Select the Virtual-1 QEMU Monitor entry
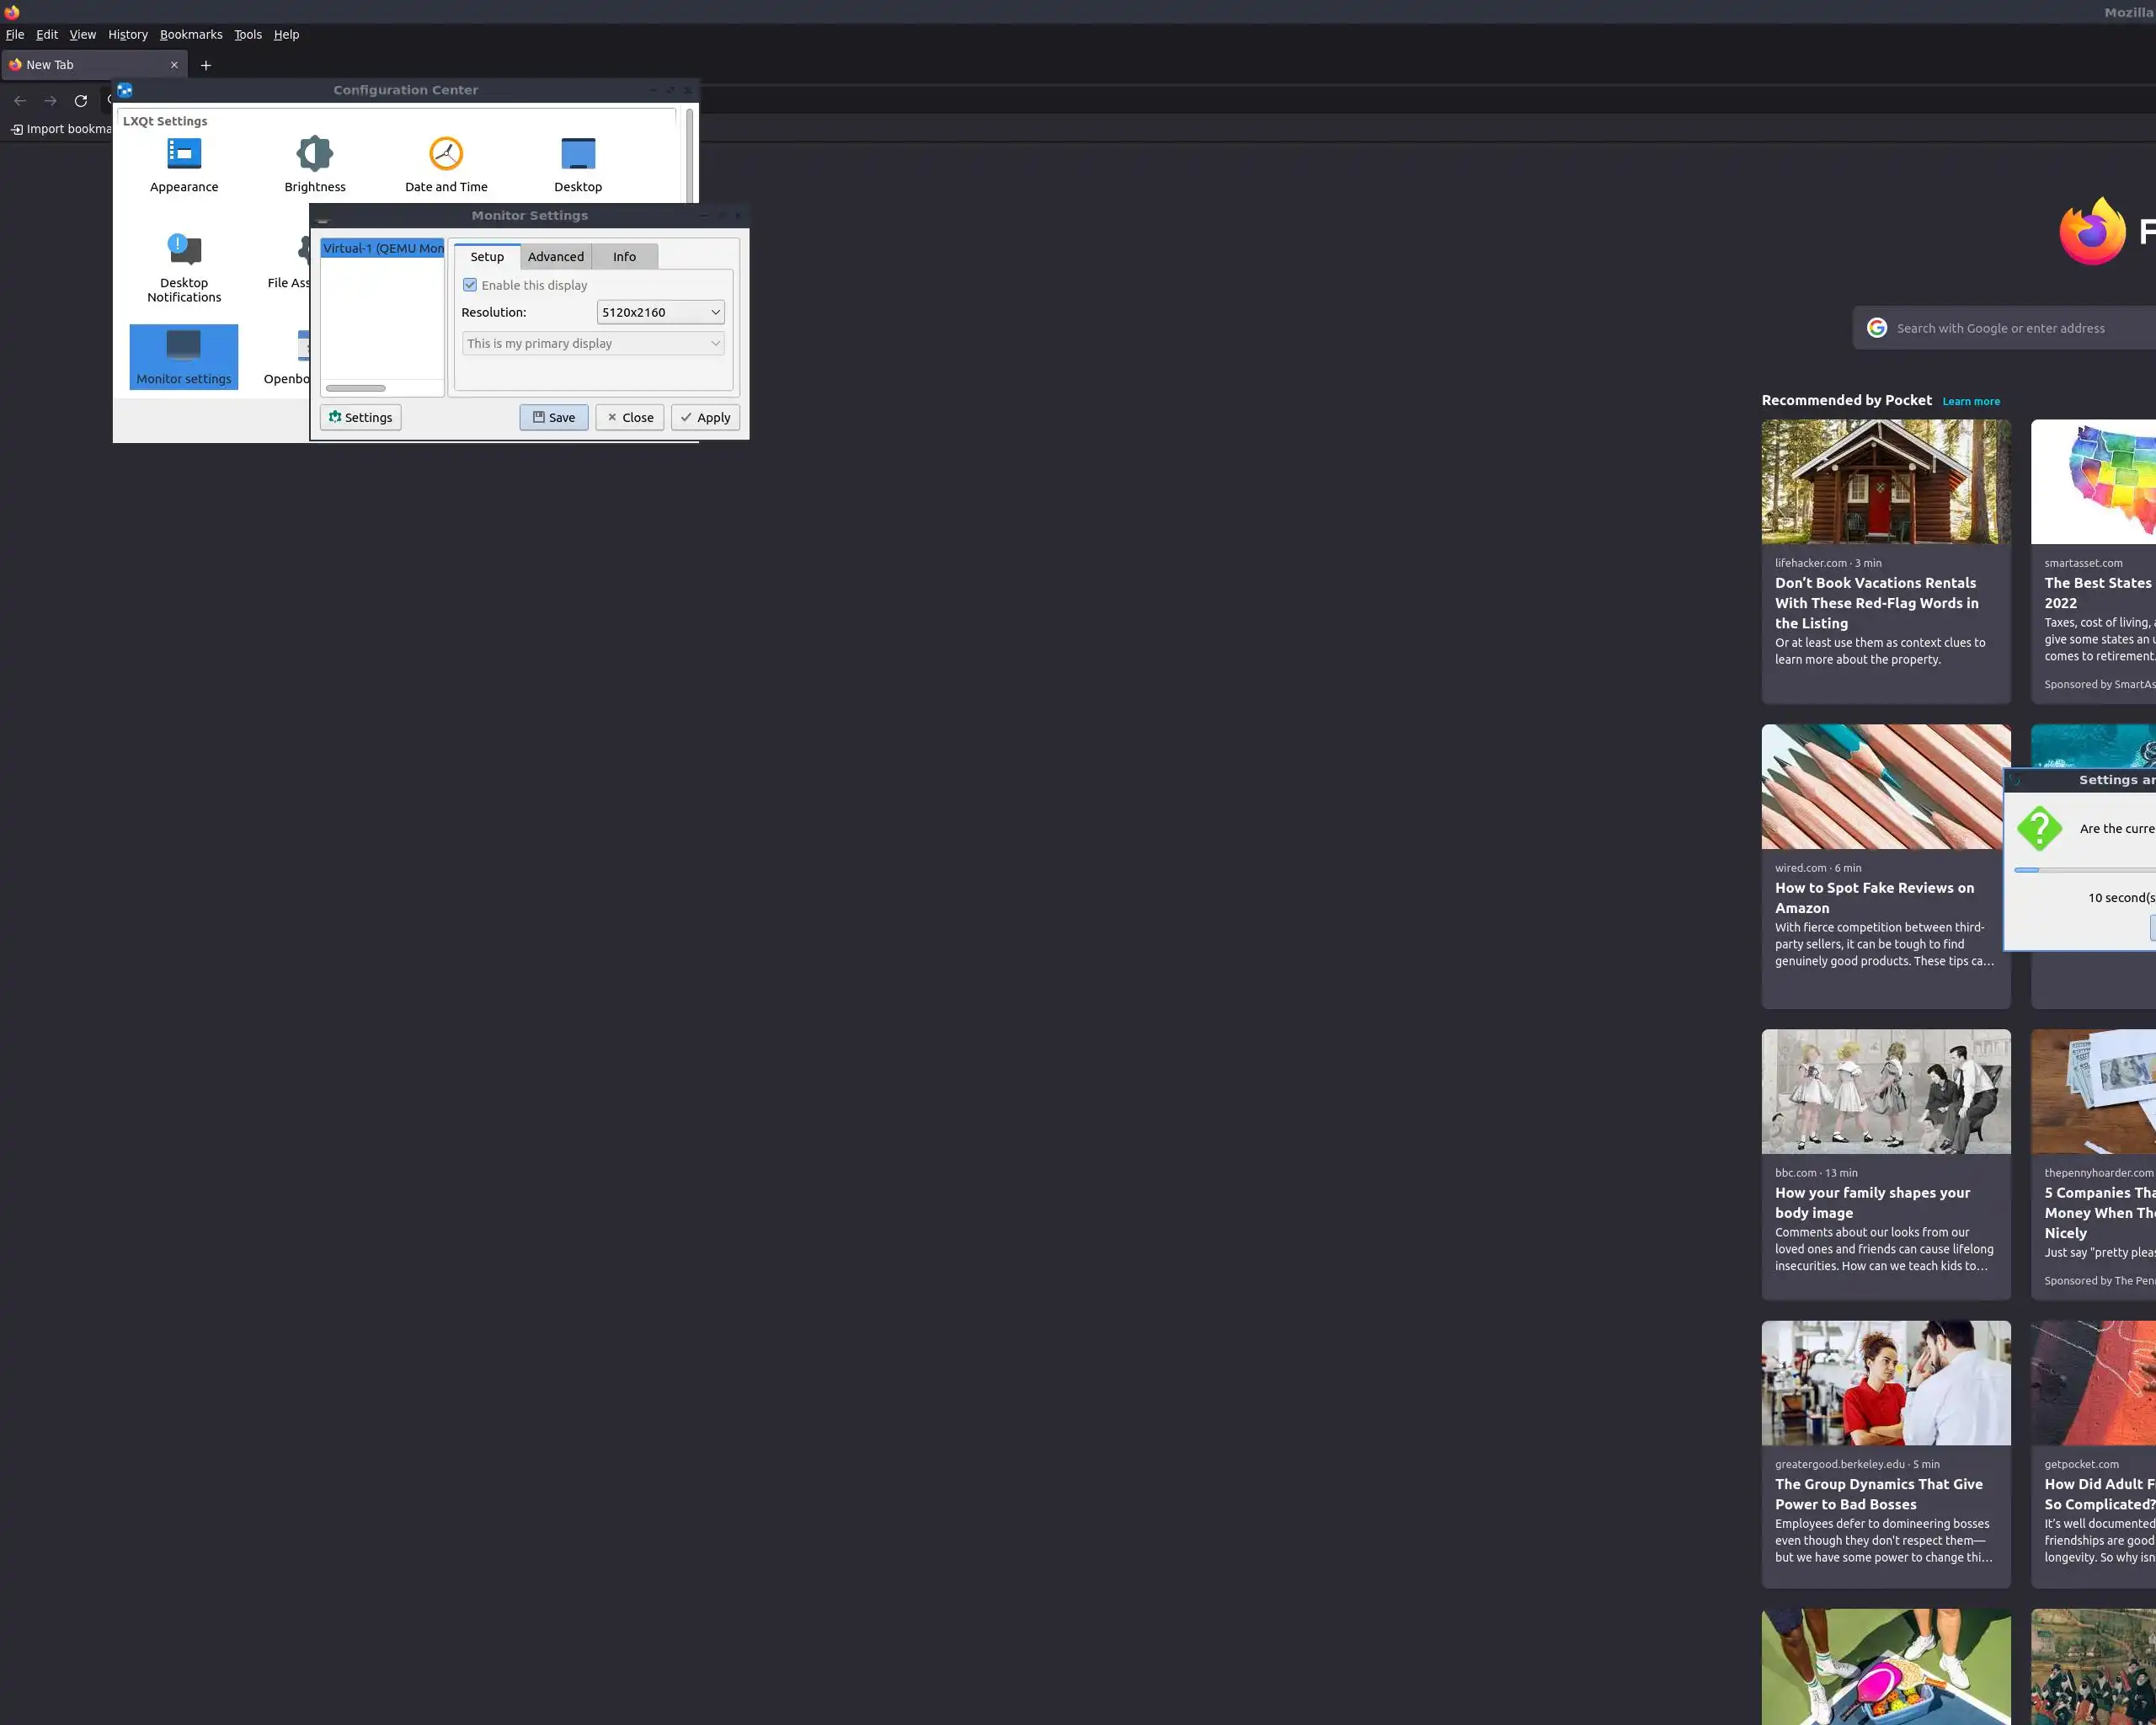 382,248
